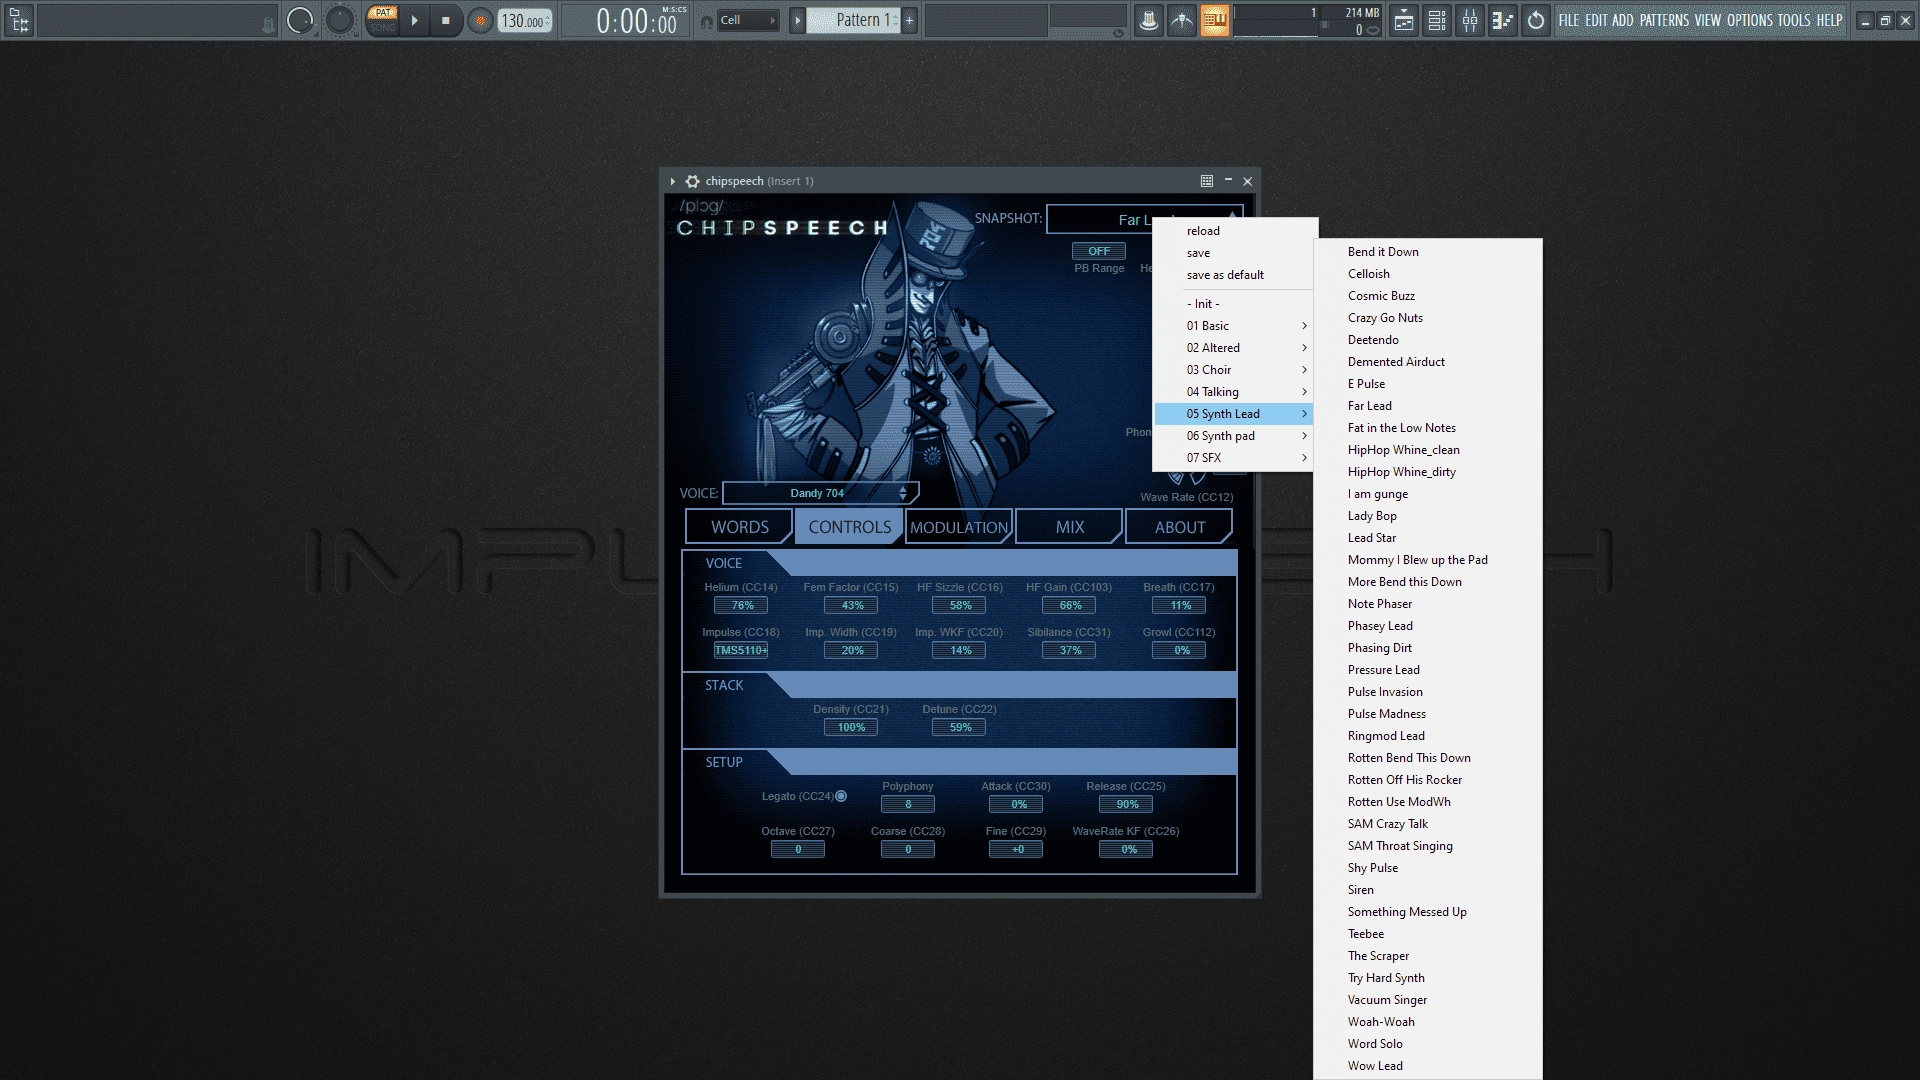Switch to the WORDS tab
Screen dimensions: 1920x1080
coord(740,527)
